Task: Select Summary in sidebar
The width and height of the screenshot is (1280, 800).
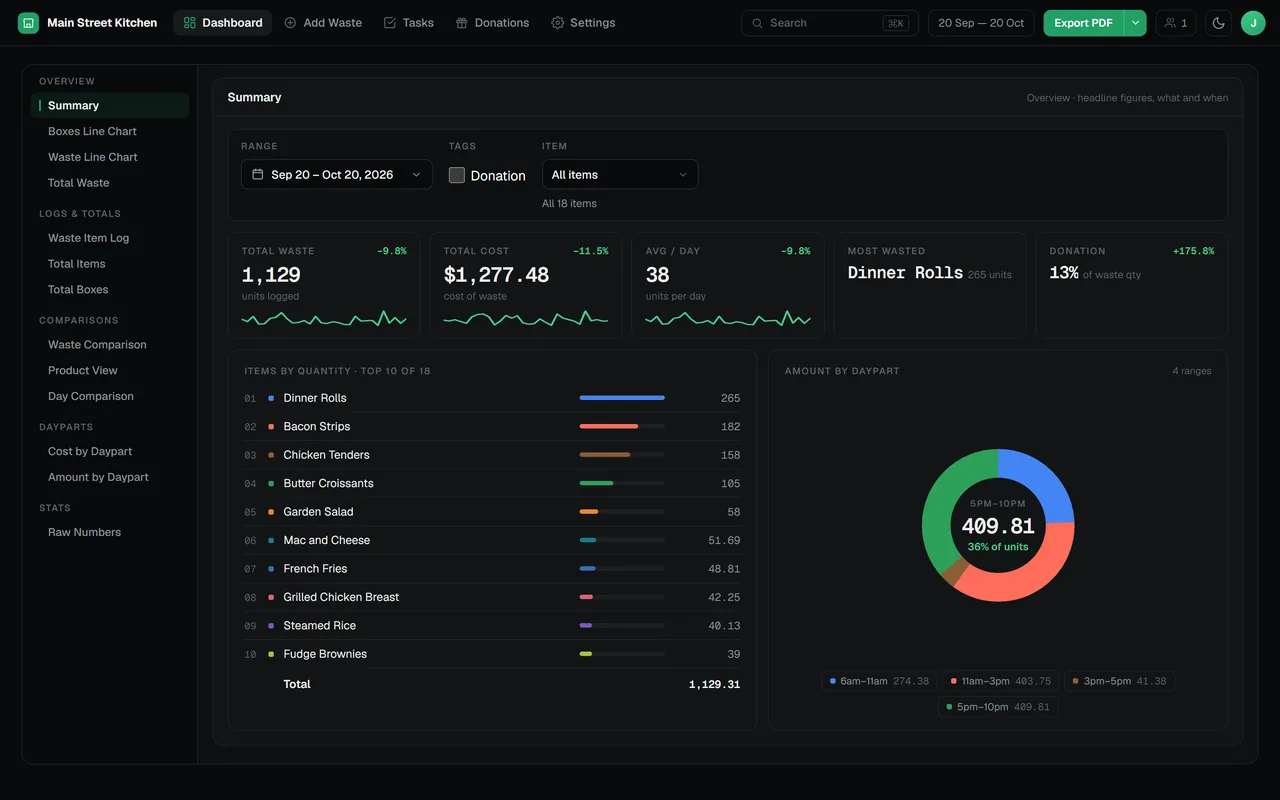Action: [x=110, y=106]
